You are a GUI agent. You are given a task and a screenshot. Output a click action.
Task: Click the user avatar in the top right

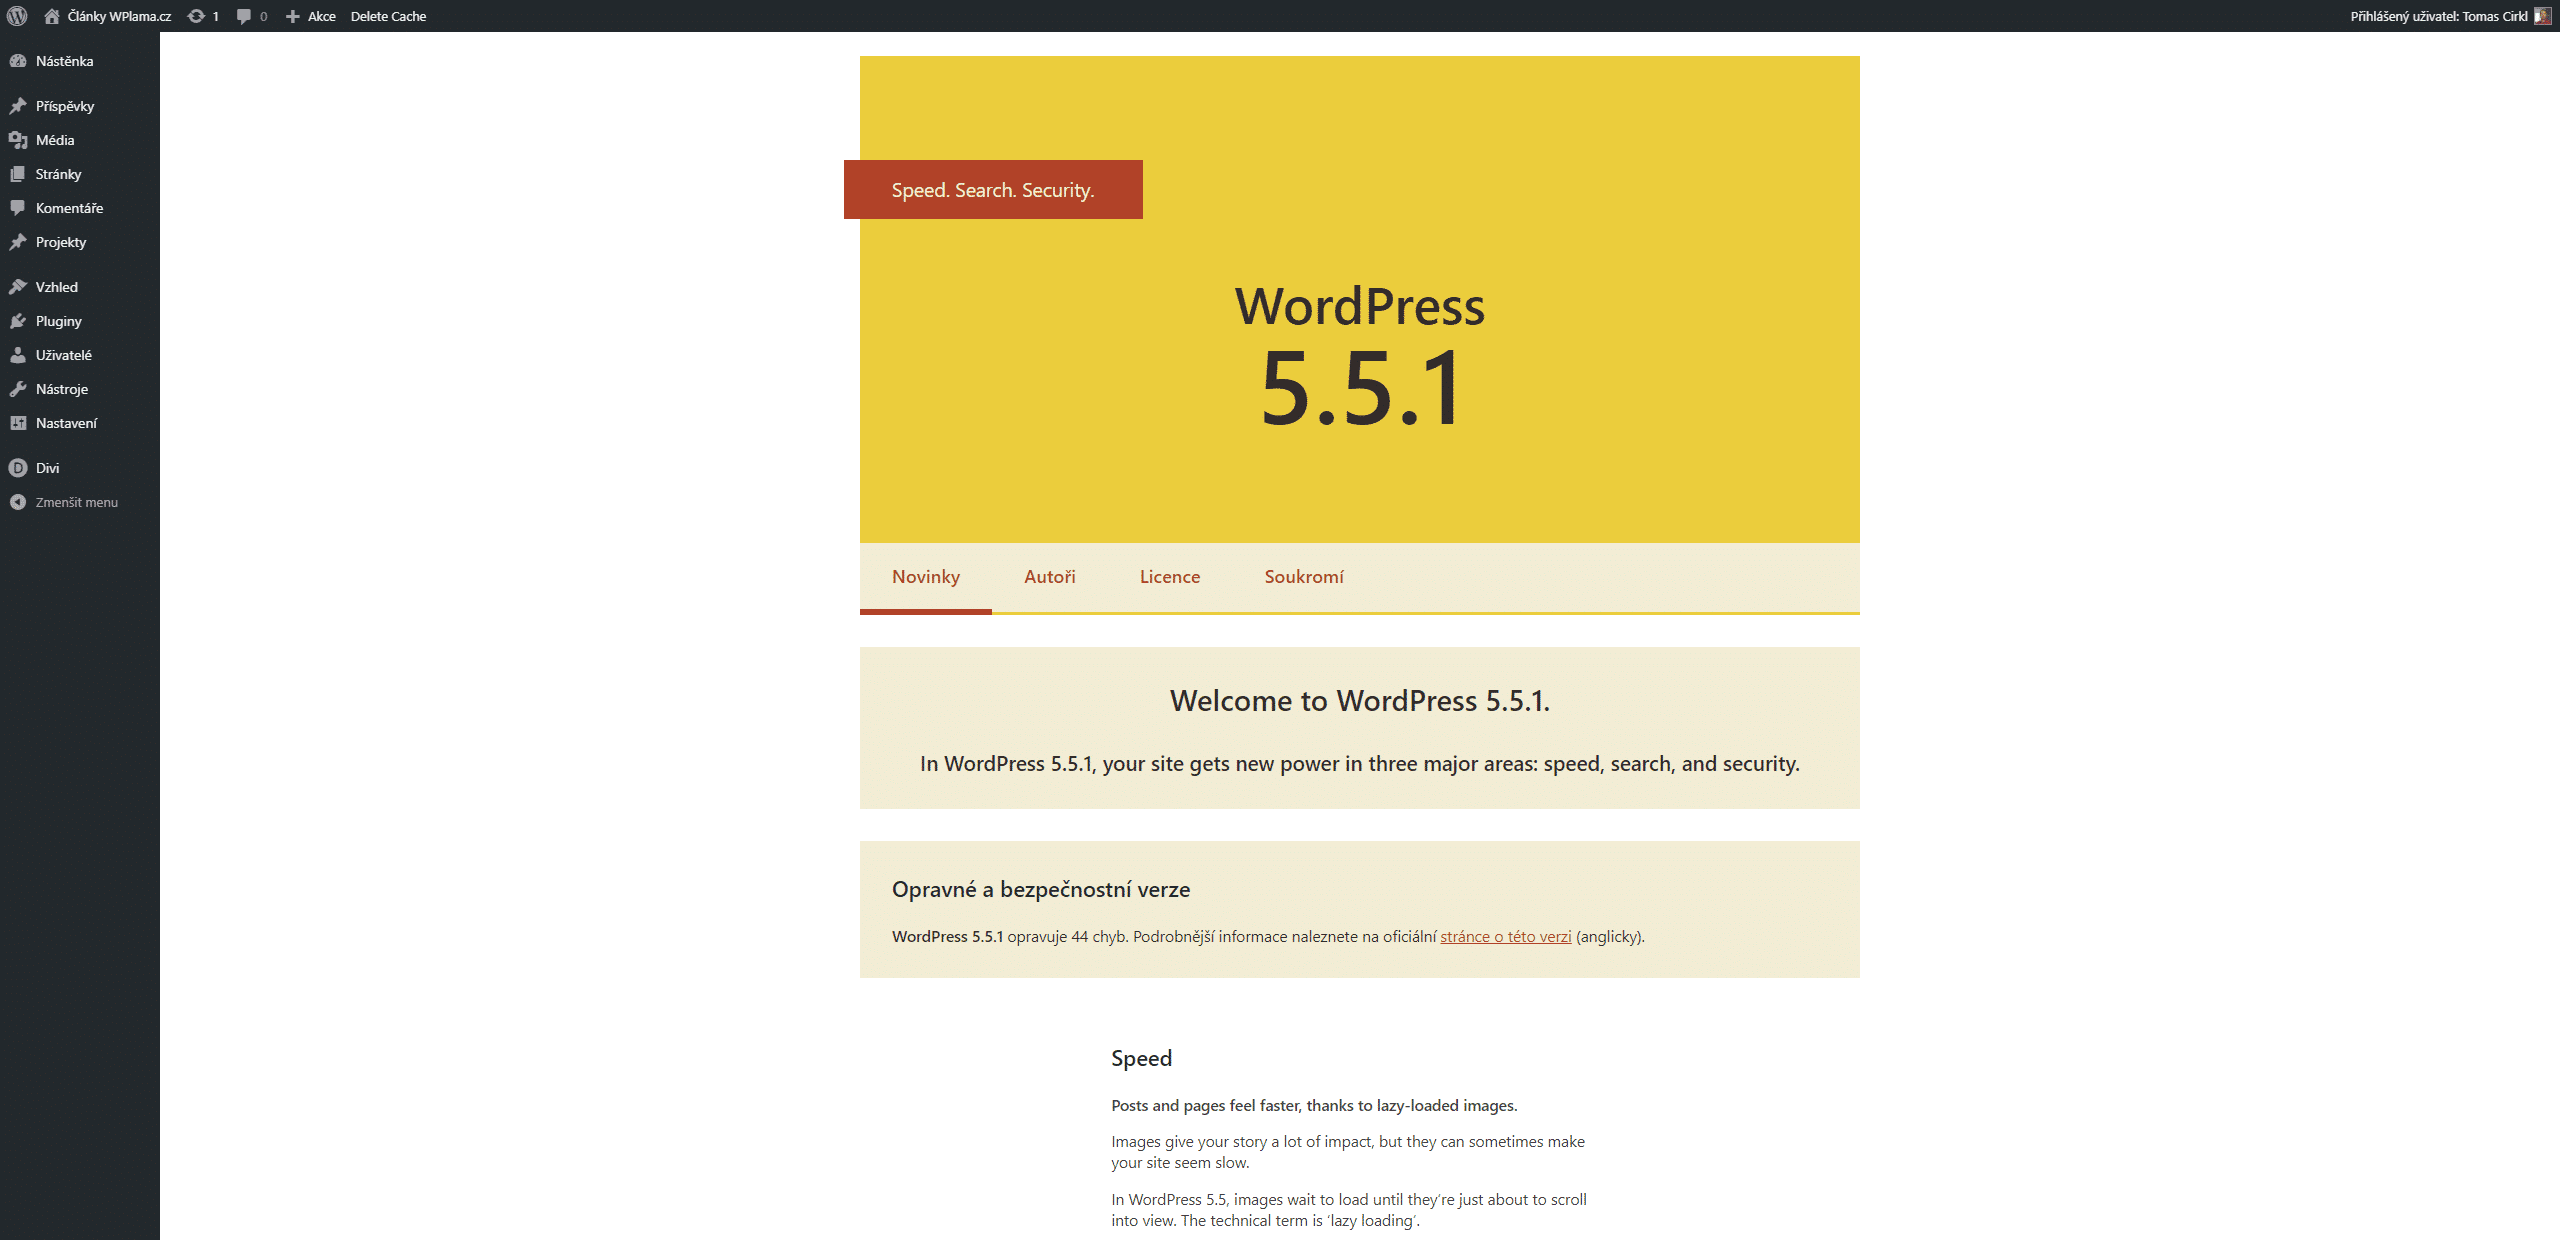pyautogui.click(x=2542, y=16)
